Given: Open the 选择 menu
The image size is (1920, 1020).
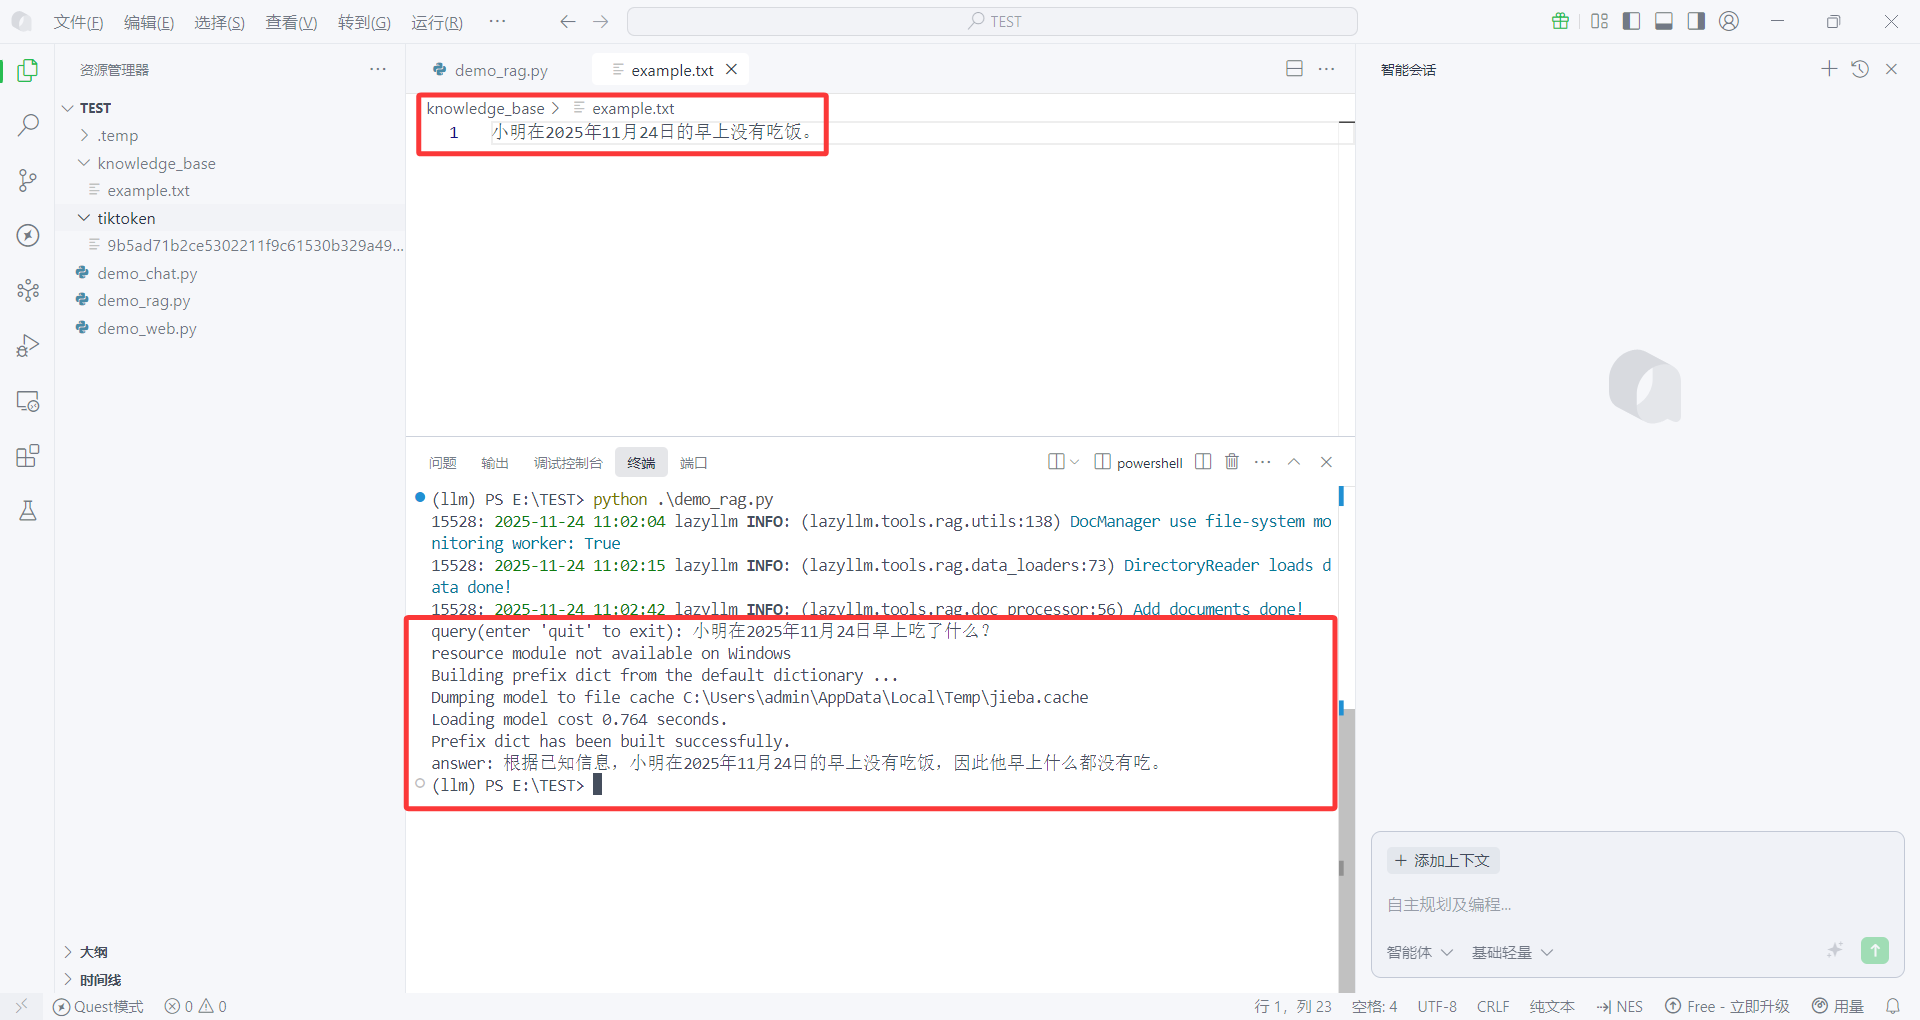Looking at the screenshot, I should click(x=219, y=22).
